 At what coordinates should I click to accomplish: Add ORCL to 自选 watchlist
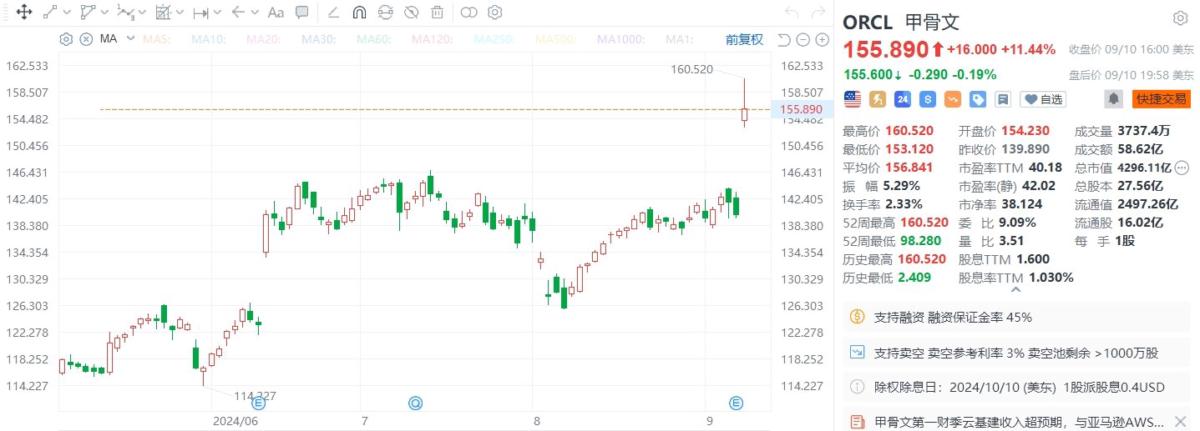[1043, 99]
